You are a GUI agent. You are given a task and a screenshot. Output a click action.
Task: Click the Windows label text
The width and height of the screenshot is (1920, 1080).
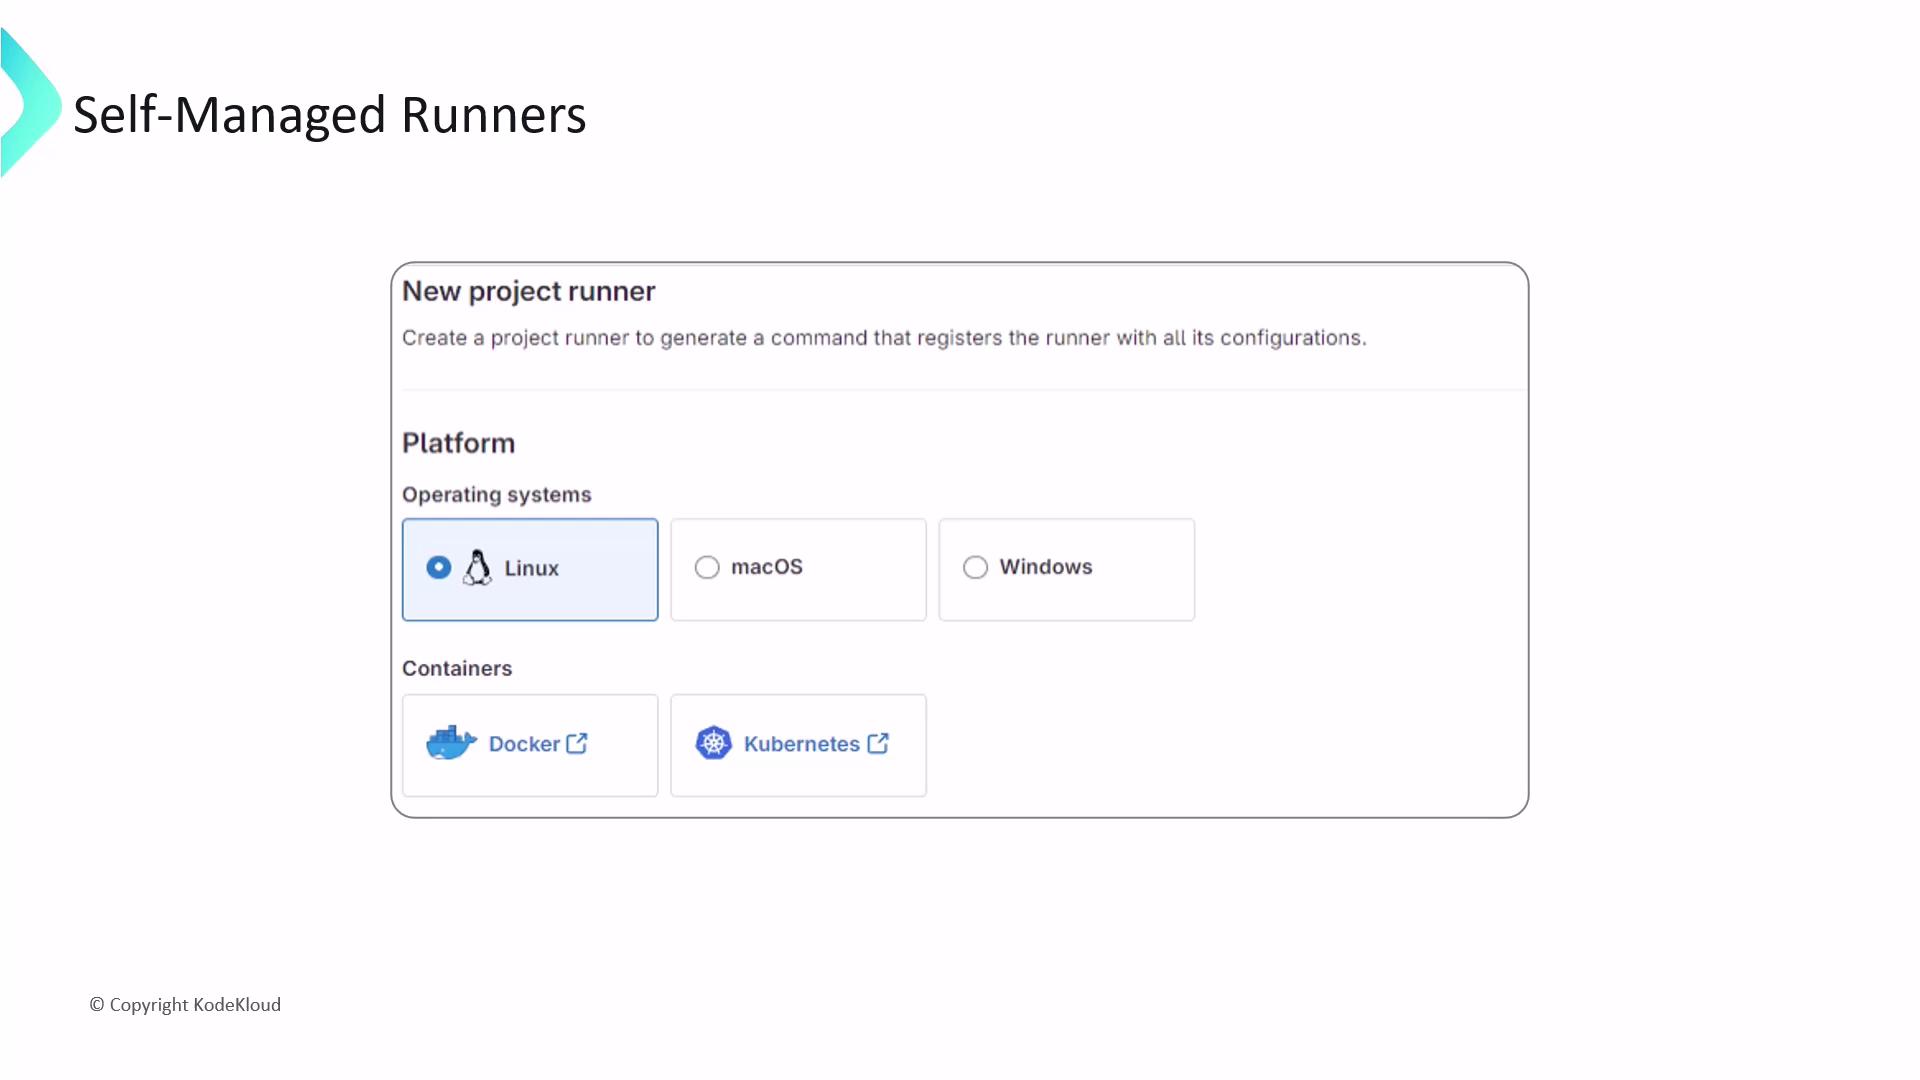1045,567
